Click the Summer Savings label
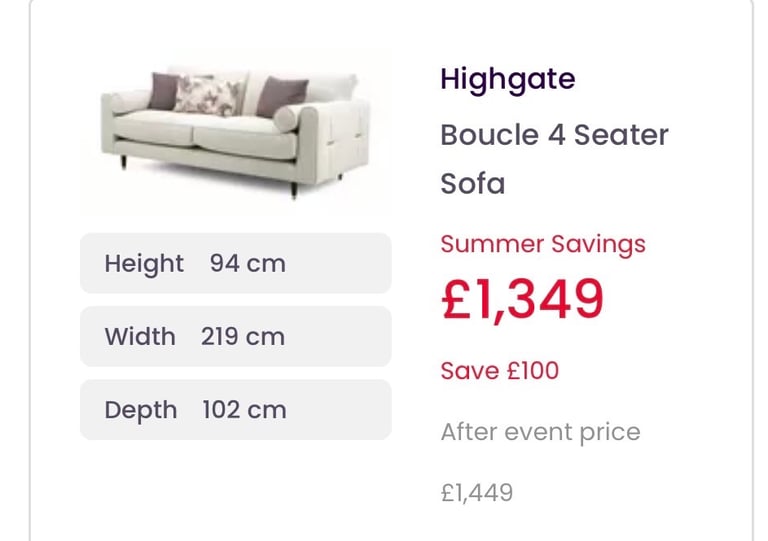The width and height of the screenshot is (768, 541). pos(543,244)
